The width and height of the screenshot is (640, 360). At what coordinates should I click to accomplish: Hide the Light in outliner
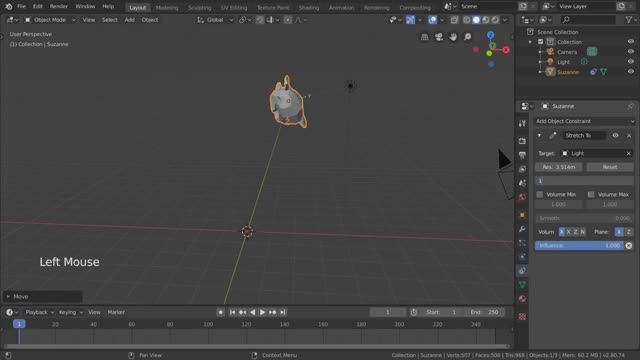tap(631, 62)
